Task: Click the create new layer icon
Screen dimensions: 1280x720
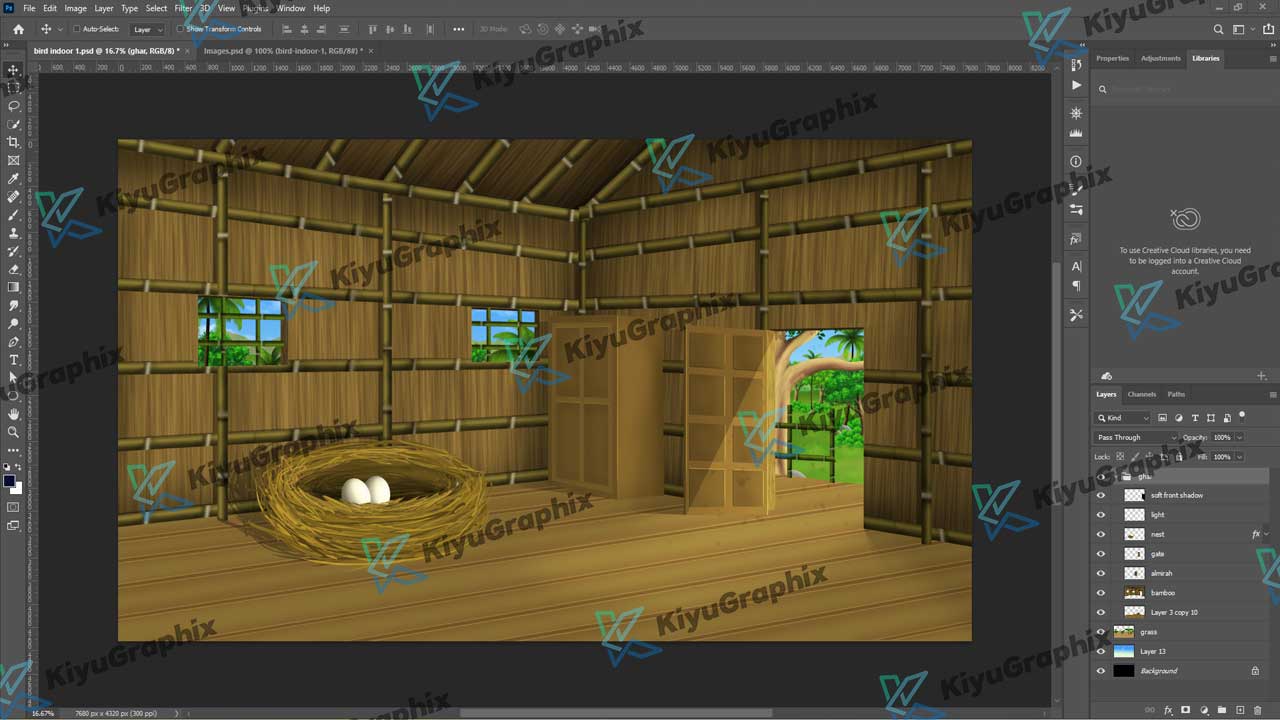Action: click(x=1239, y=710)
